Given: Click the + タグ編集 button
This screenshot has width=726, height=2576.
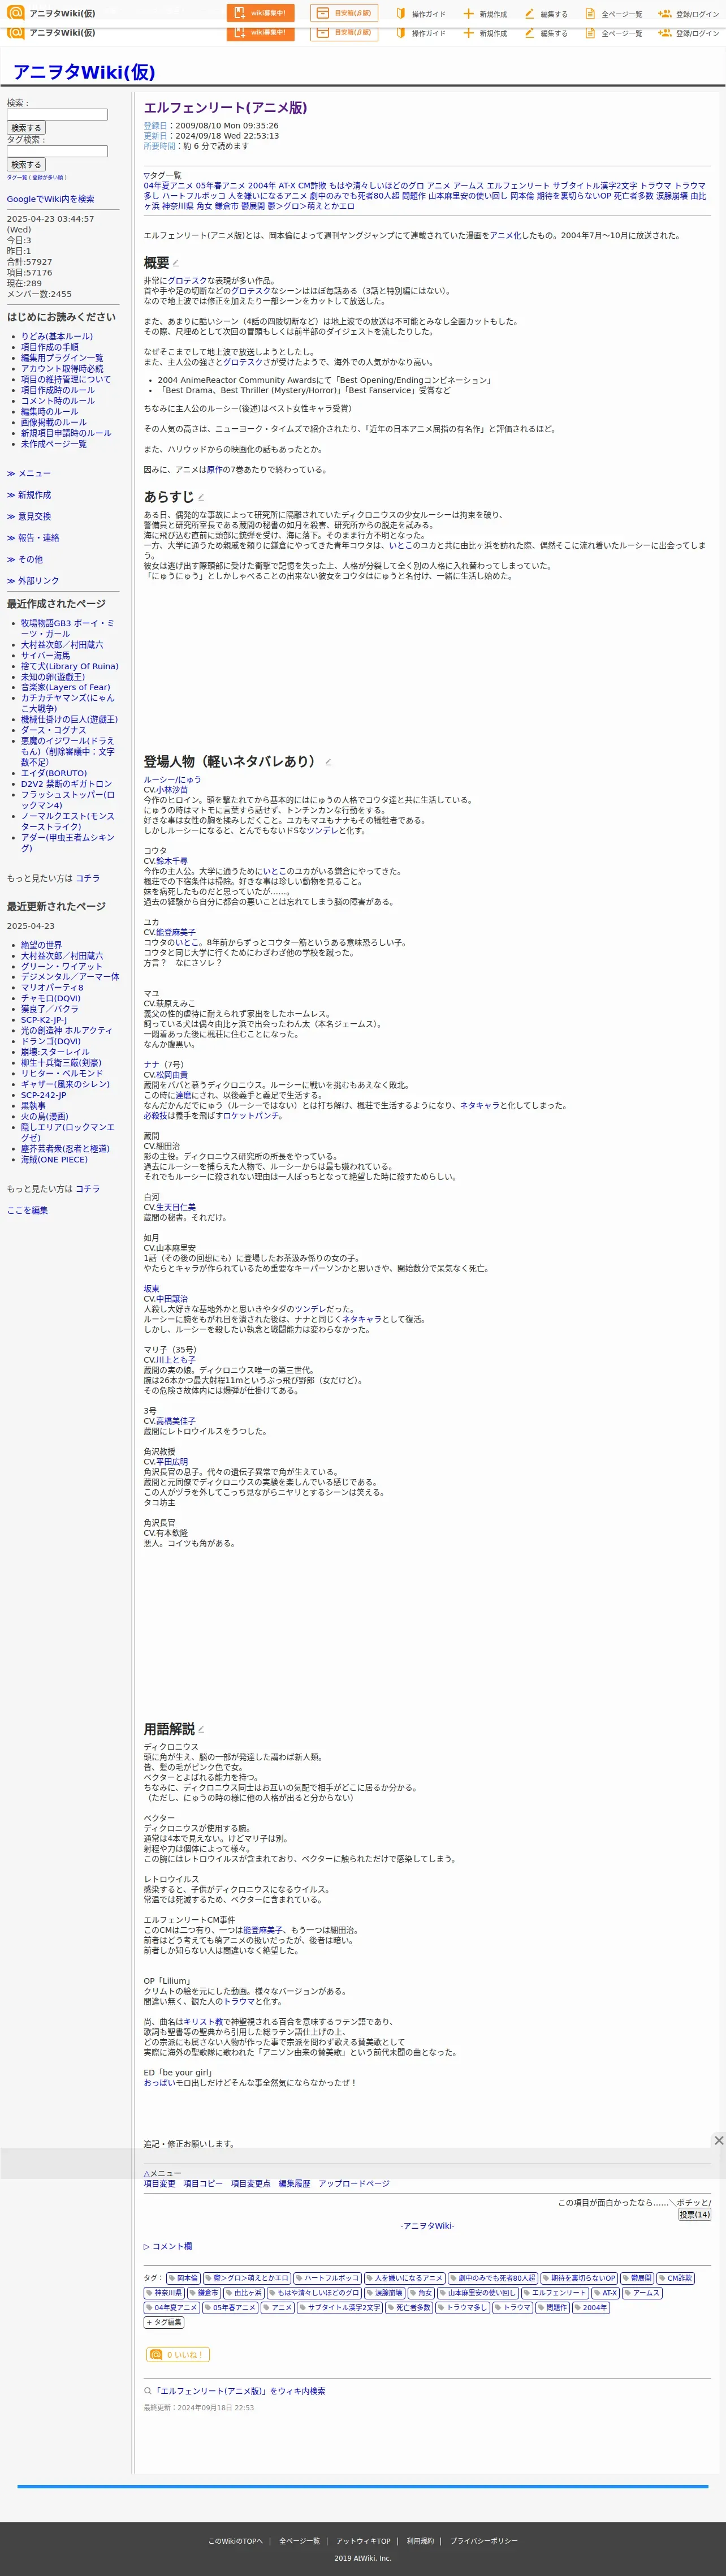Looking at the screenshot, I should 164,2322.
